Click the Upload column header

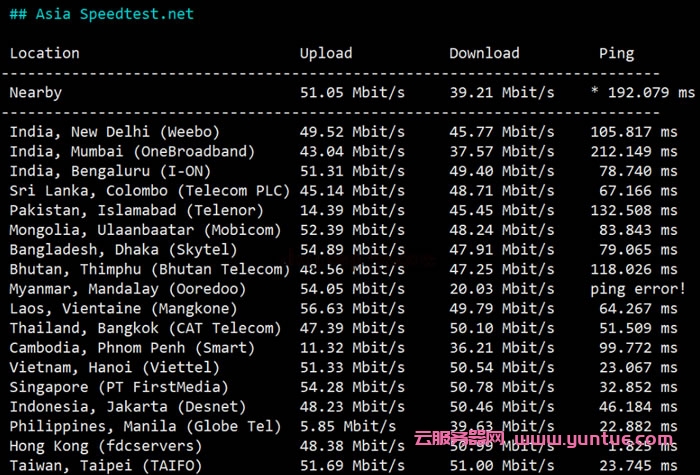coord(326,53)
